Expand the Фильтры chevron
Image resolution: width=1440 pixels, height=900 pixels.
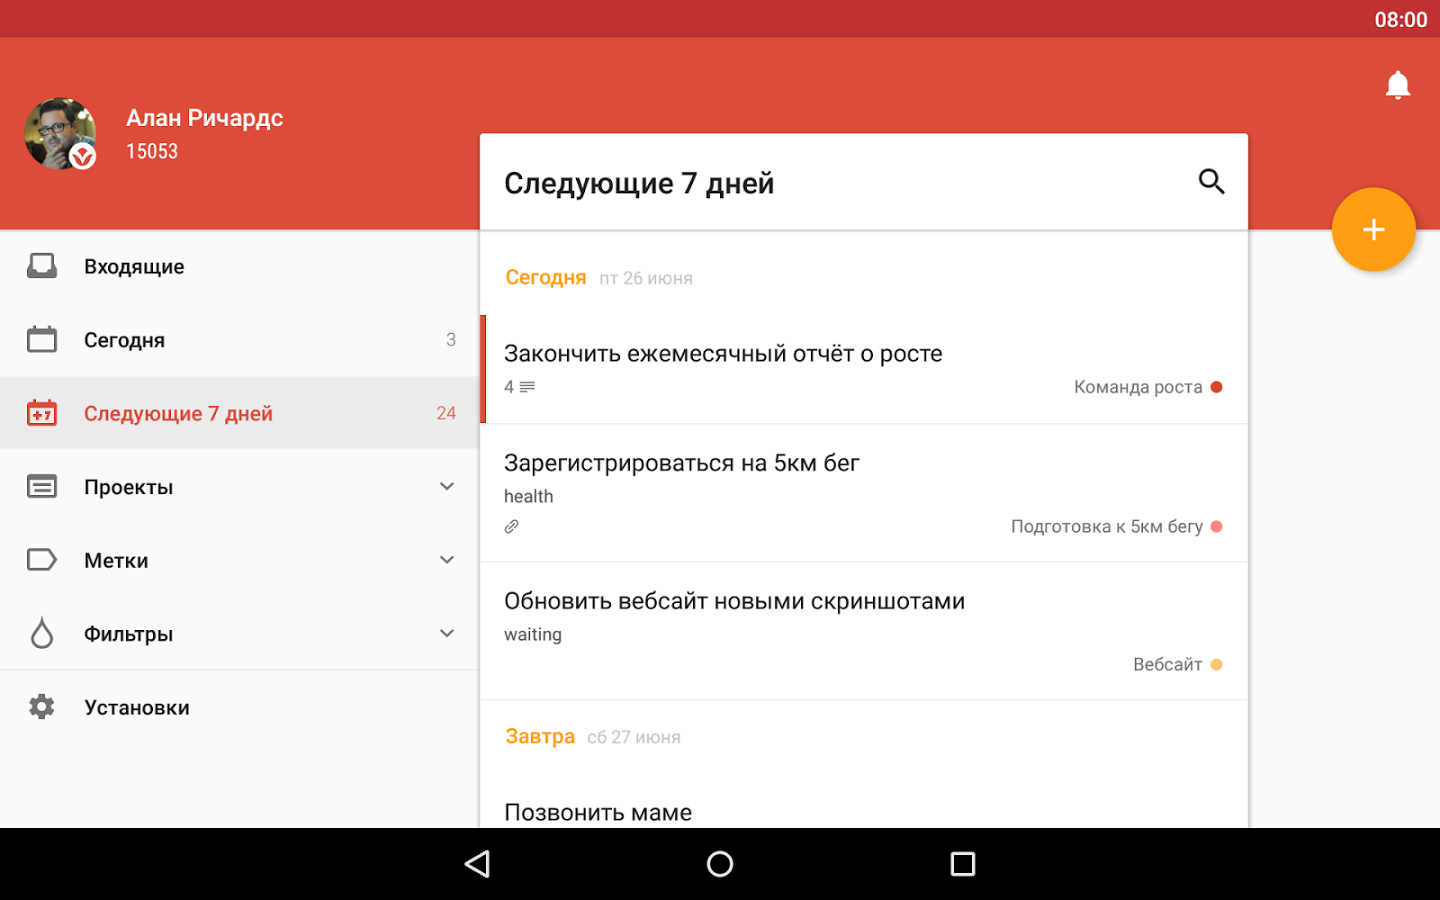click(x=447, y=633)
